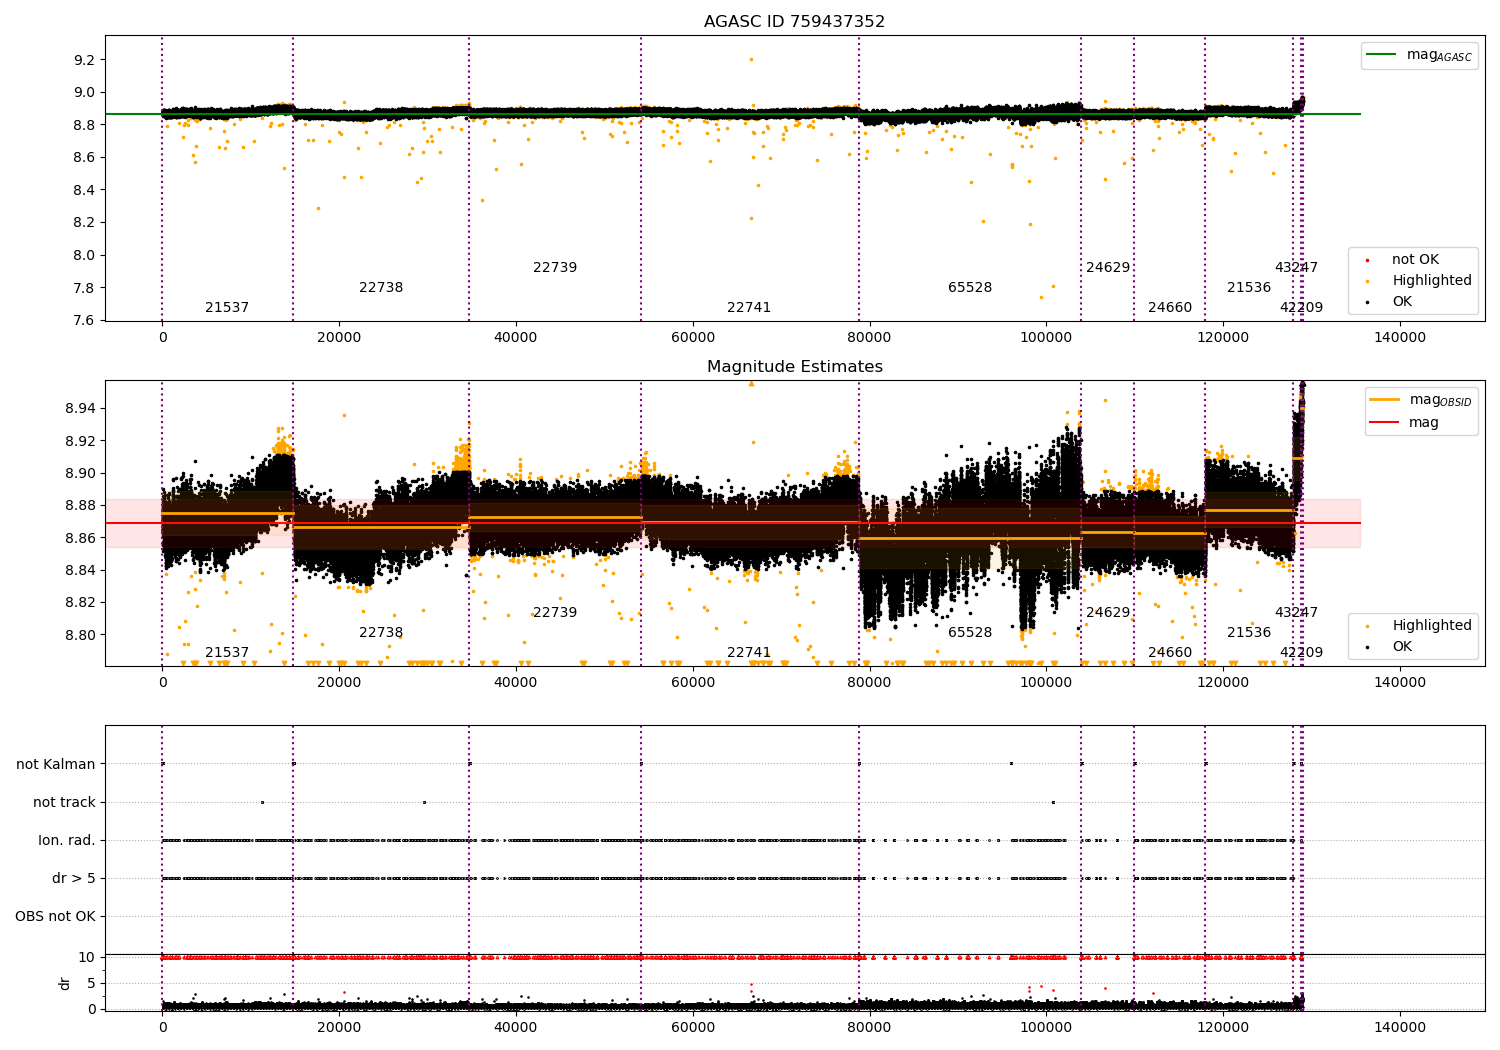The height and width of the screenshot is (1050, 1500).
Task: Click obsid label 21537 in the Magnitude Estimates plot
Action: [227, 652]
